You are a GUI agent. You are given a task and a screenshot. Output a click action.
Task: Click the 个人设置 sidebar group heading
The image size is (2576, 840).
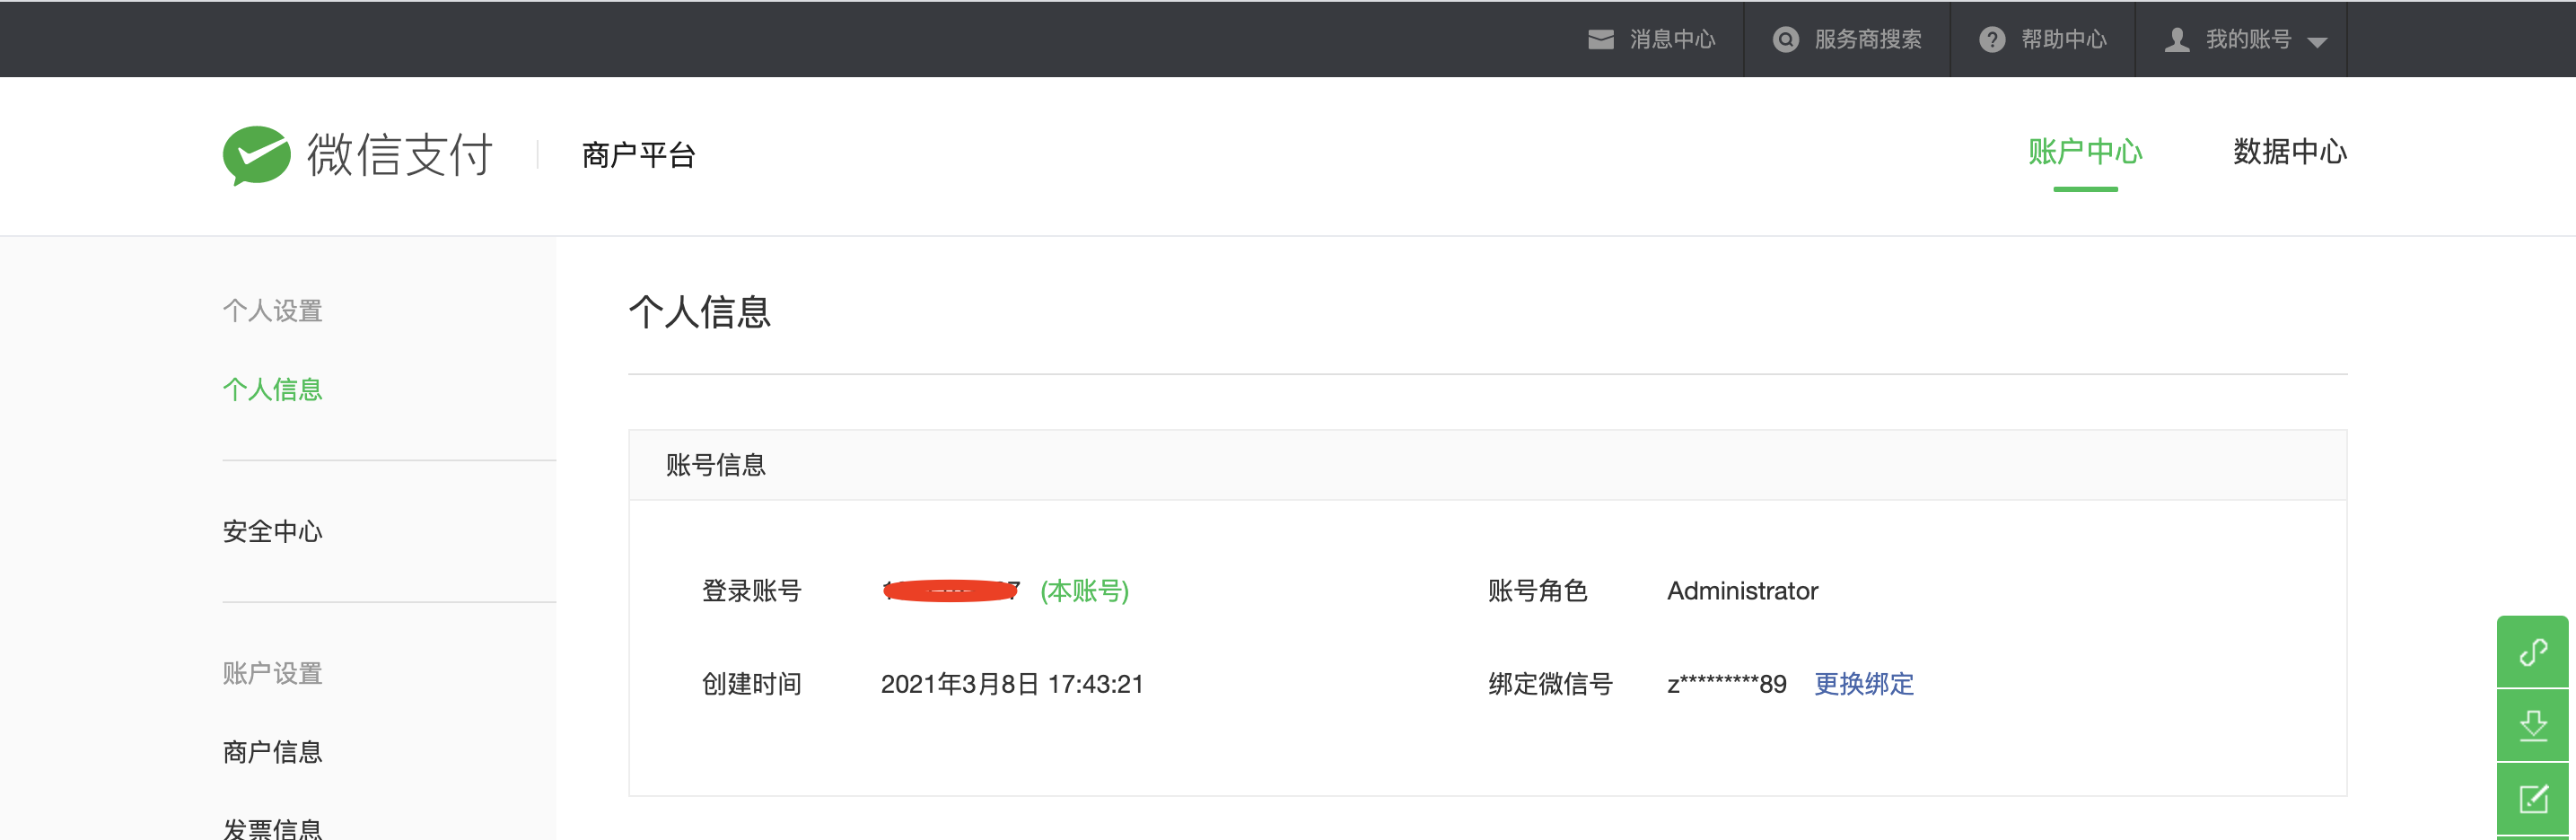point(272,311)
